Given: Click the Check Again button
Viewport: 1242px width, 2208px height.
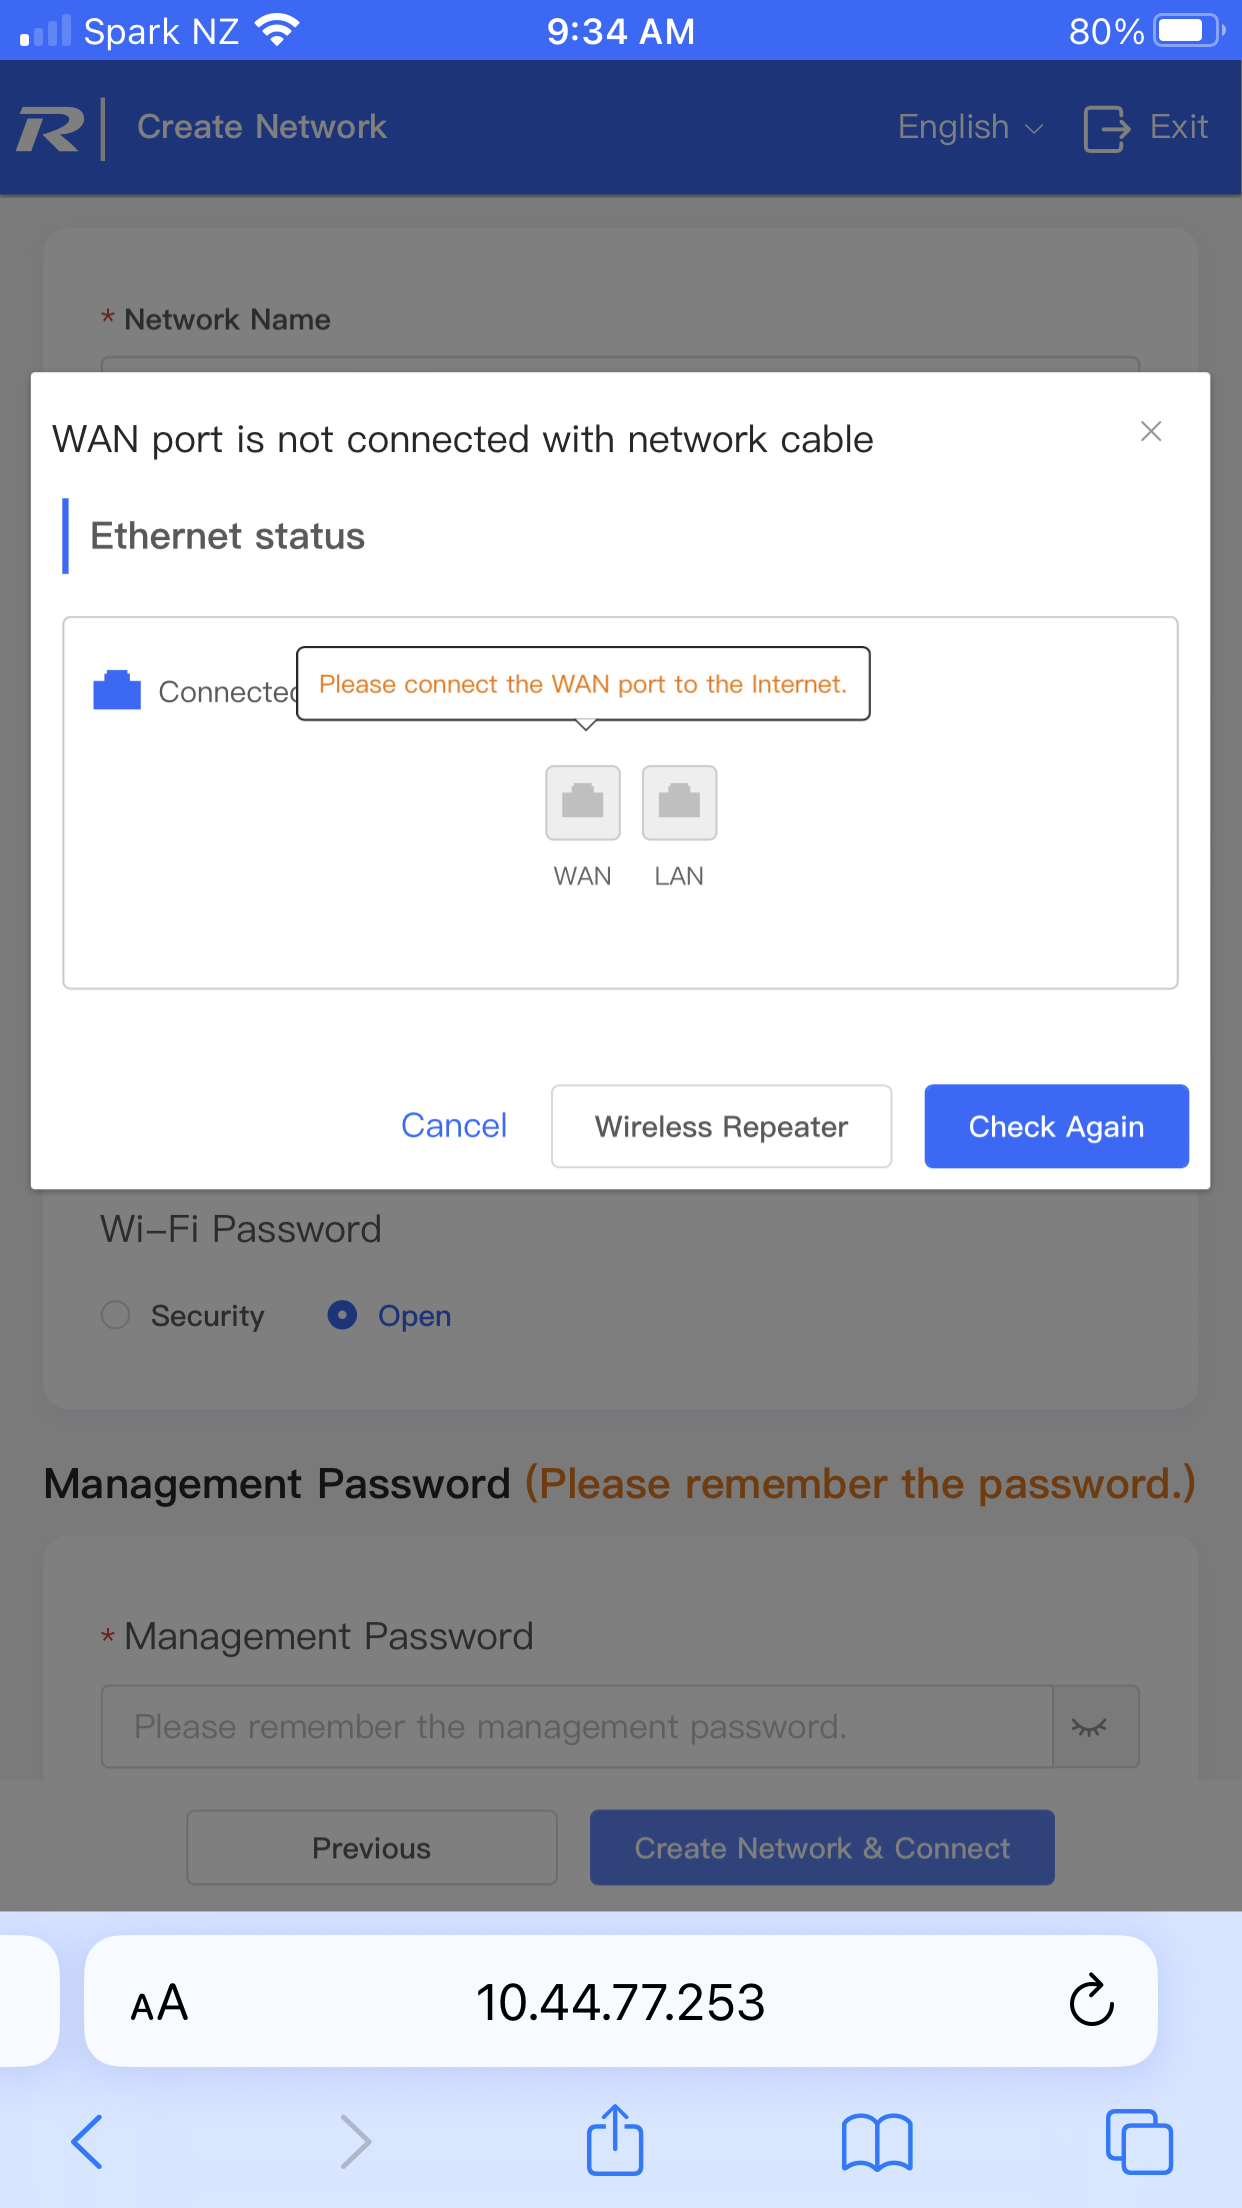Looking at the screenshot, I should (x=1056, y=1126).
